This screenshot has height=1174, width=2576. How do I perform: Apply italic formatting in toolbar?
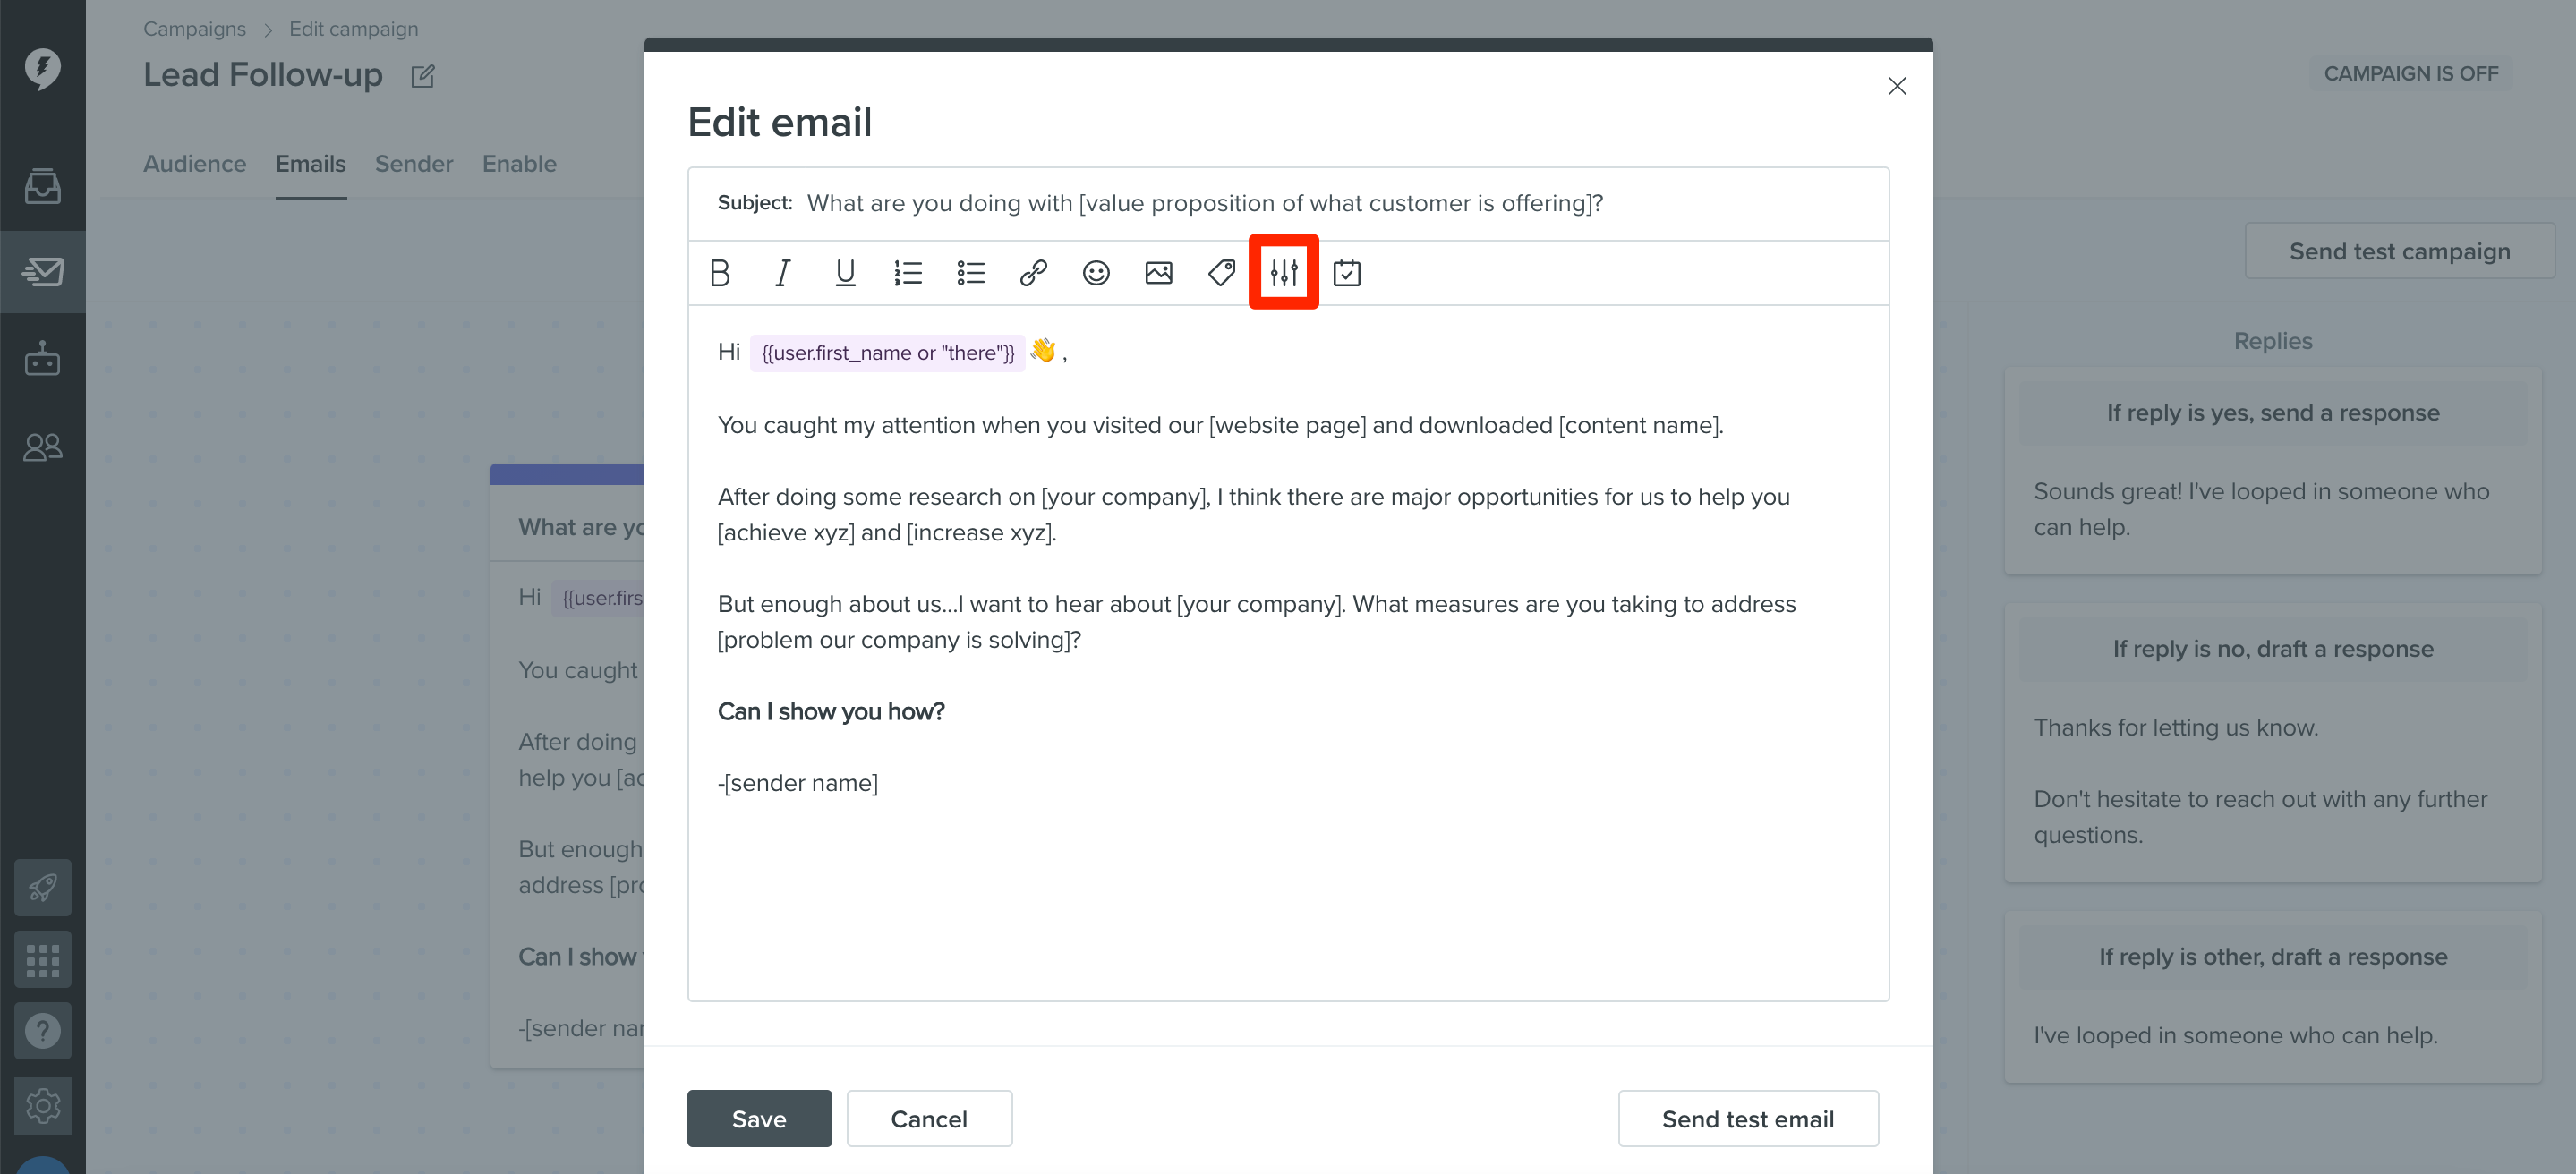pos(782,272)
